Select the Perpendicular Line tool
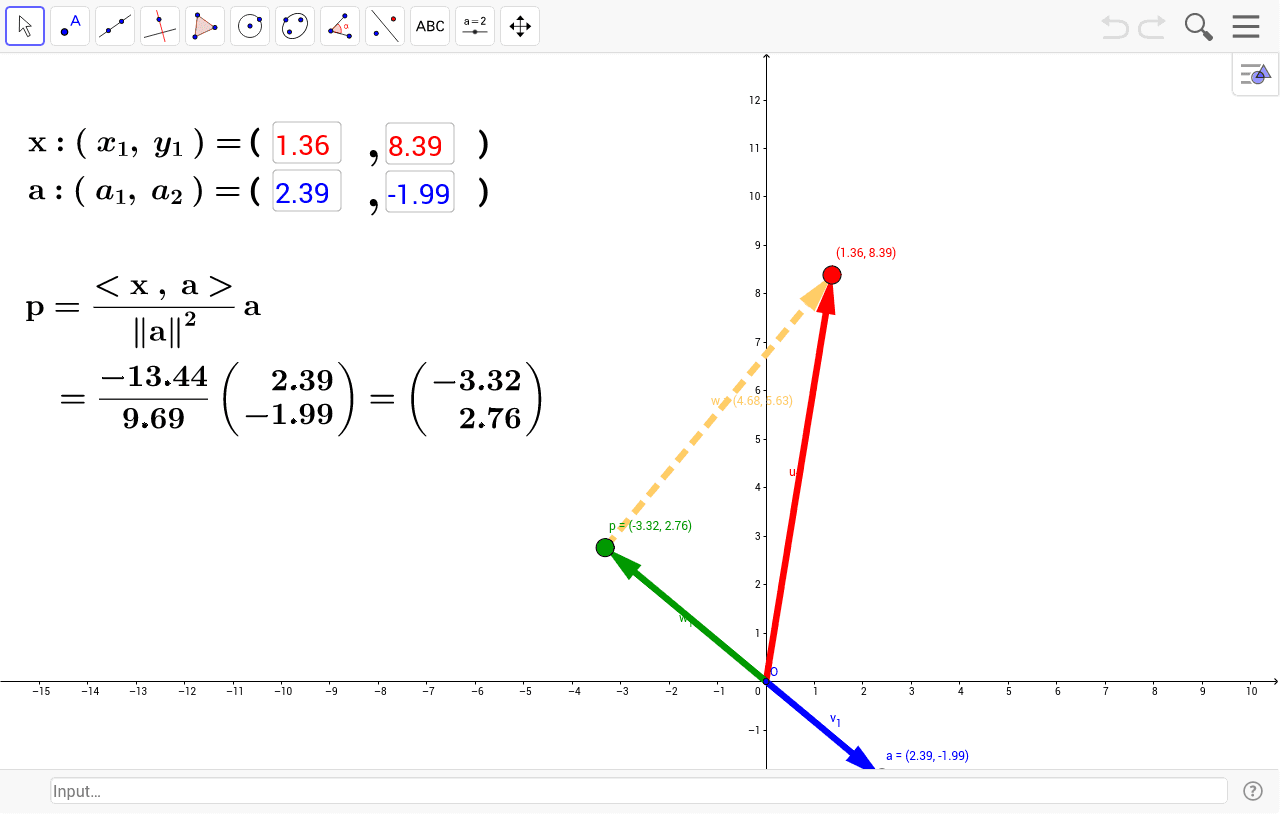Viewport: 1280px width, 814px height. (160, 26)
